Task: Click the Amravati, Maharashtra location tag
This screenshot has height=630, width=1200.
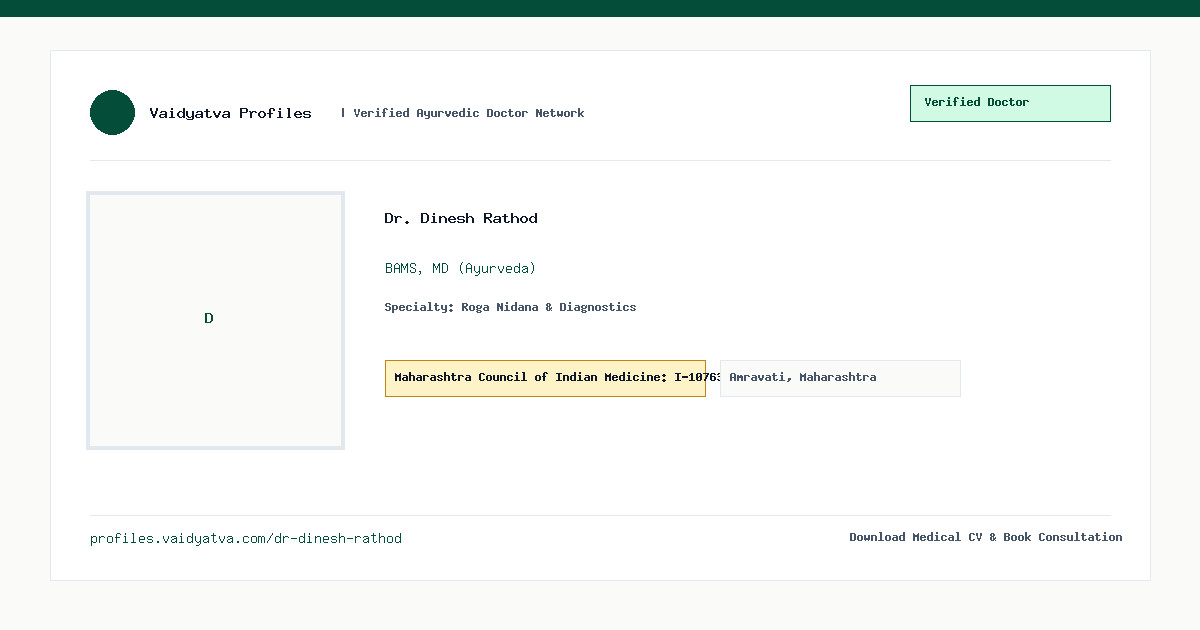Action: tap(840, 378)
